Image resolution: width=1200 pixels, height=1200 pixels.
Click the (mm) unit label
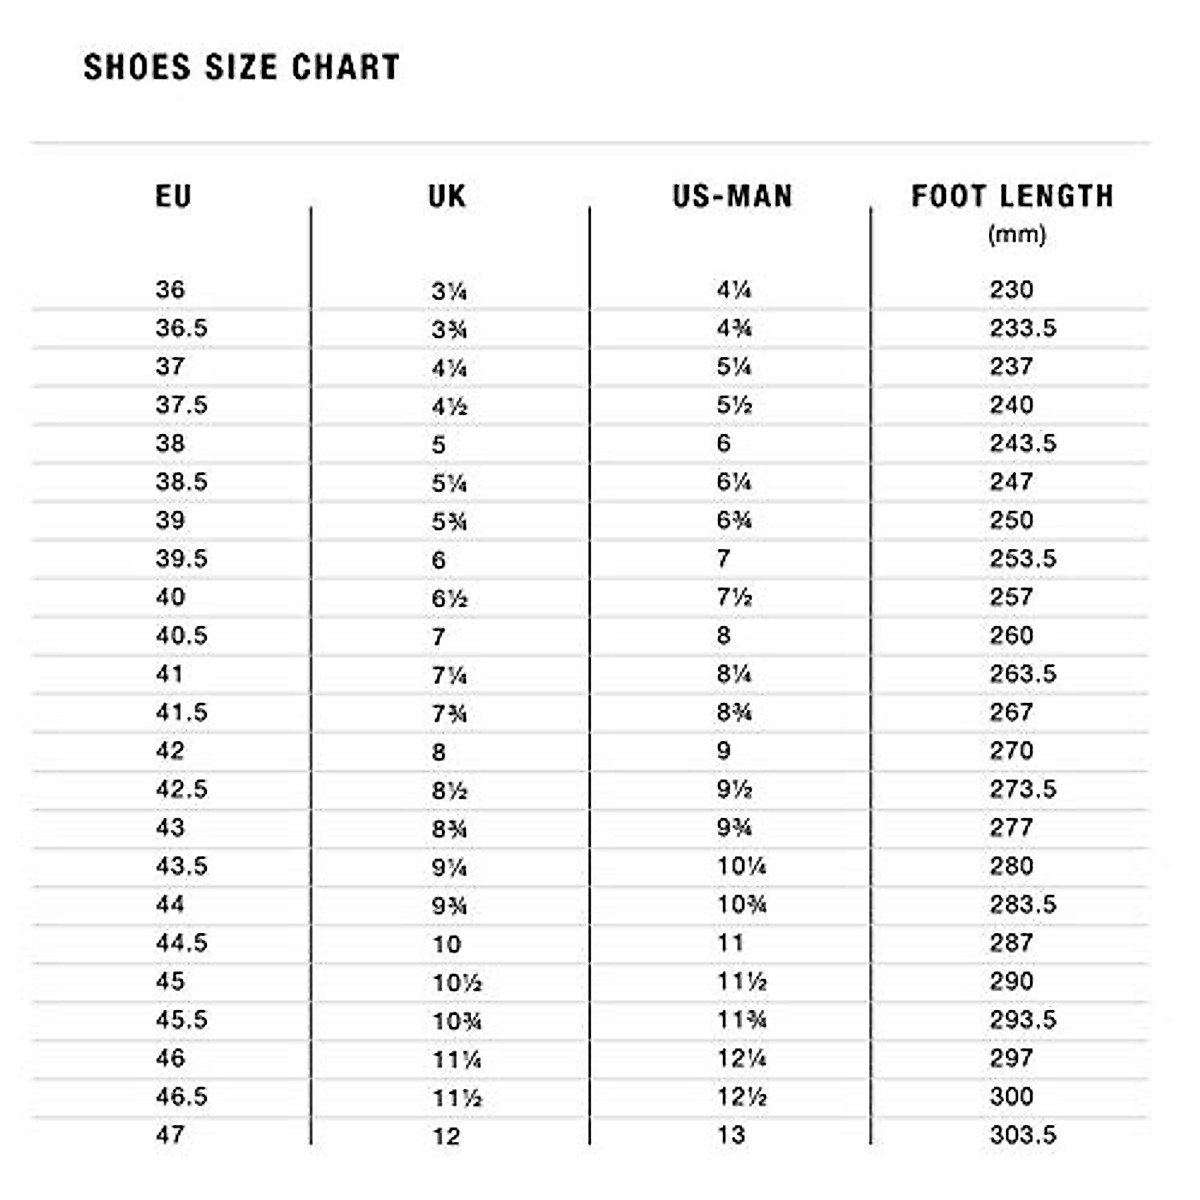pyautogui.click(x=1016, y=235)
